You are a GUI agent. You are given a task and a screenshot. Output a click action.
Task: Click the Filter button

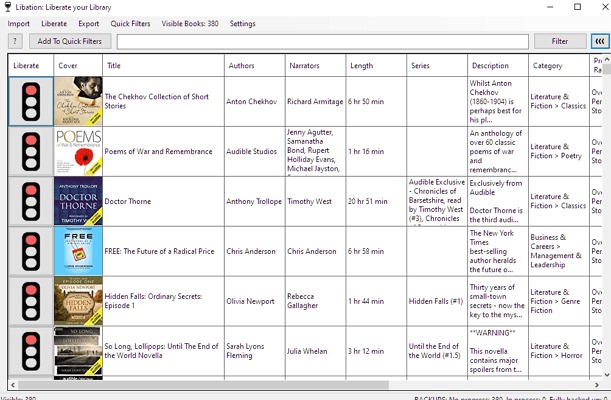coord(560,41)
